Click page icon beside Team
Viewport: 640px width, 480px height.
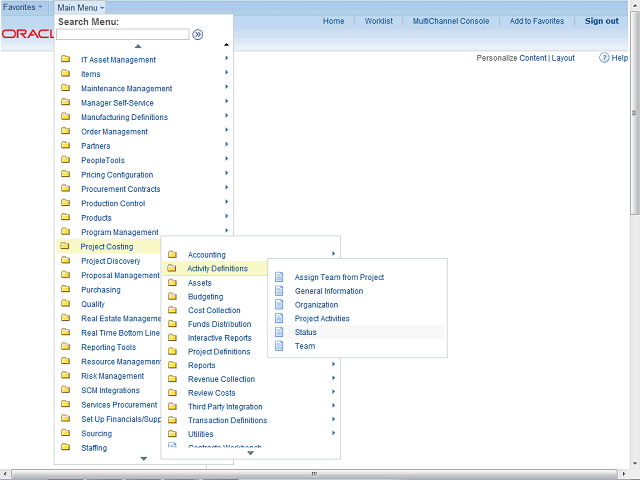pyautogui.click(x=279, y=346)
